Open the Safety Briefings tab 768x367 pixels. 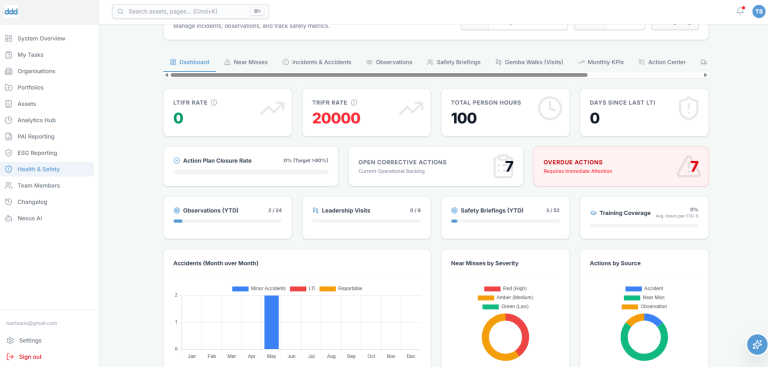pyautogui.click(x=454, y=62)
